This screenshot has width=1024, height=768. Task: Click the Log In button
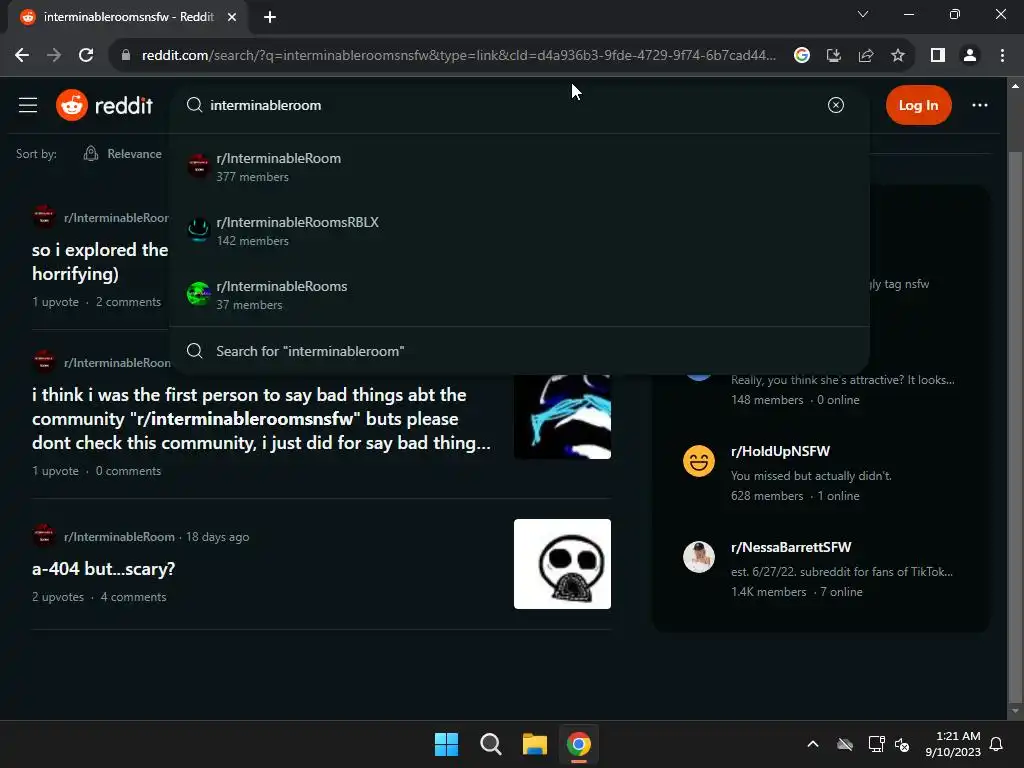coord(918,105)
